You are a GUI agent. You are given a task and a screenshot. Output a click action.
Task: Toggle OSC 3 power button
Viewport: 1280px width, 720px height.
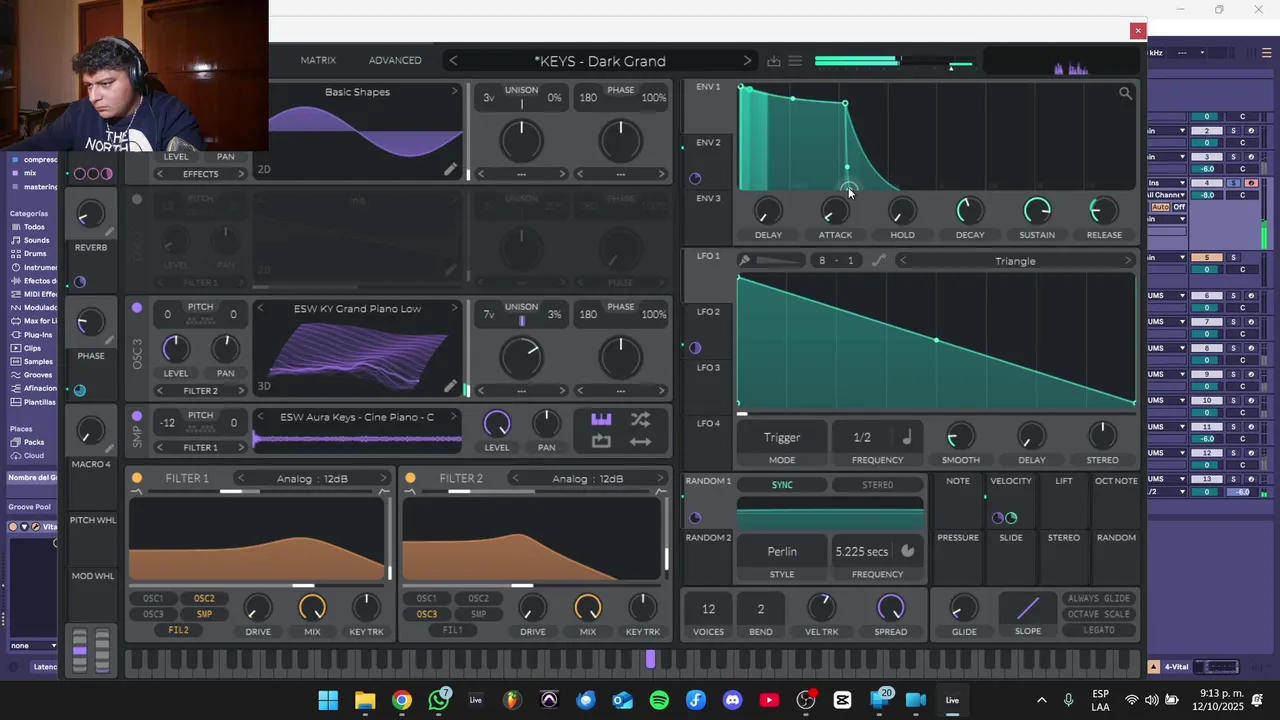point(137,308)
